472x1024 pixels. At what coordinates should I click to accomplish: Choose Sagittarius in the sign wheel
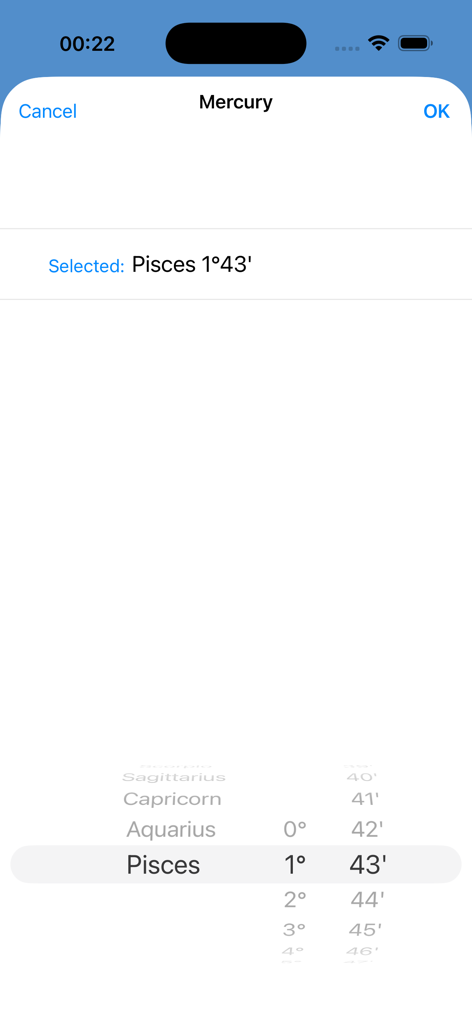click(174, 777)
